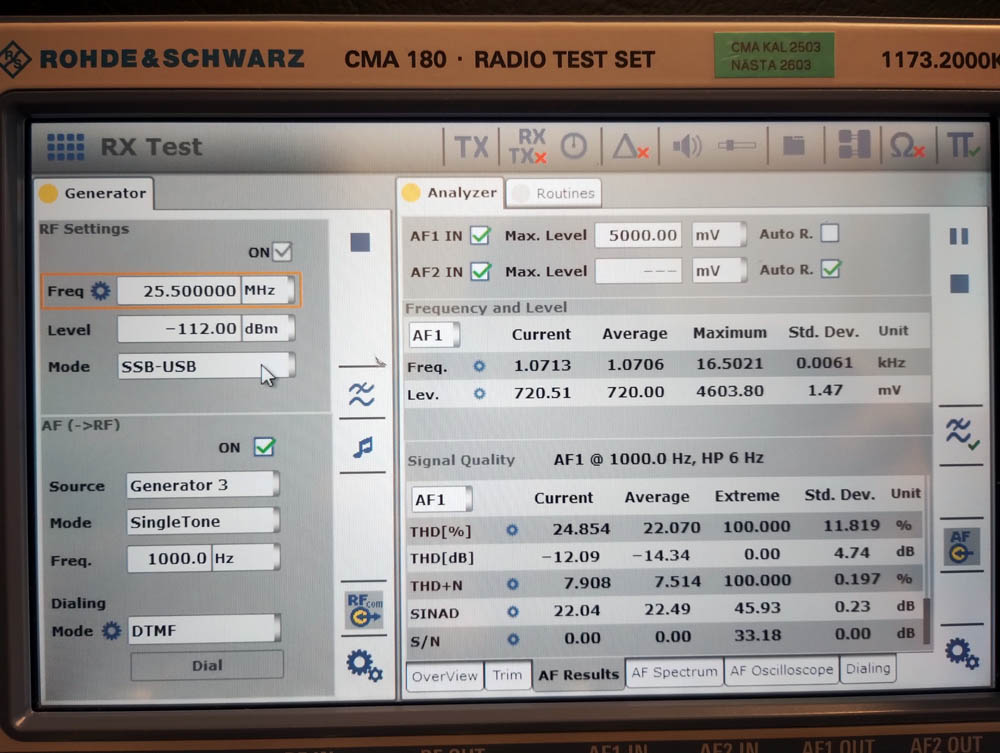The width and height of the screenshot is (1000, 753).
Task: Switch to the AF Spectrum tab
Action: click(x=674, y=672)
